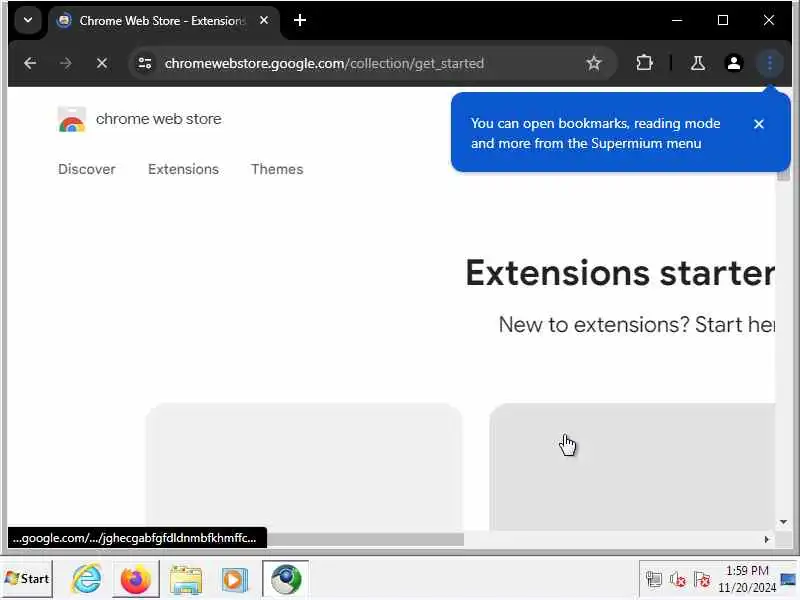Open the Supermium three-dot menu

[769, 63]
